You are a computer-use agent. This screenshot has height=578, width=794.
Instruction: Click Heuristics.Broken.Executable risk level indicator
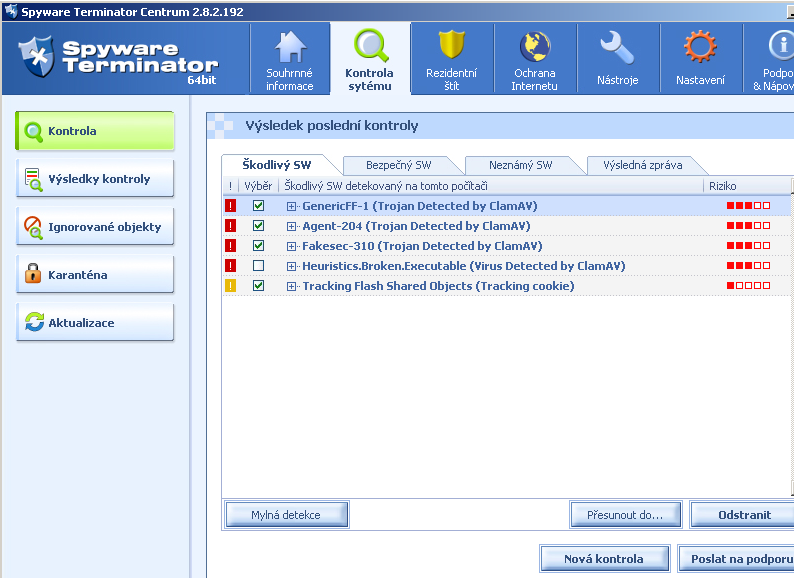pos(748,265)
